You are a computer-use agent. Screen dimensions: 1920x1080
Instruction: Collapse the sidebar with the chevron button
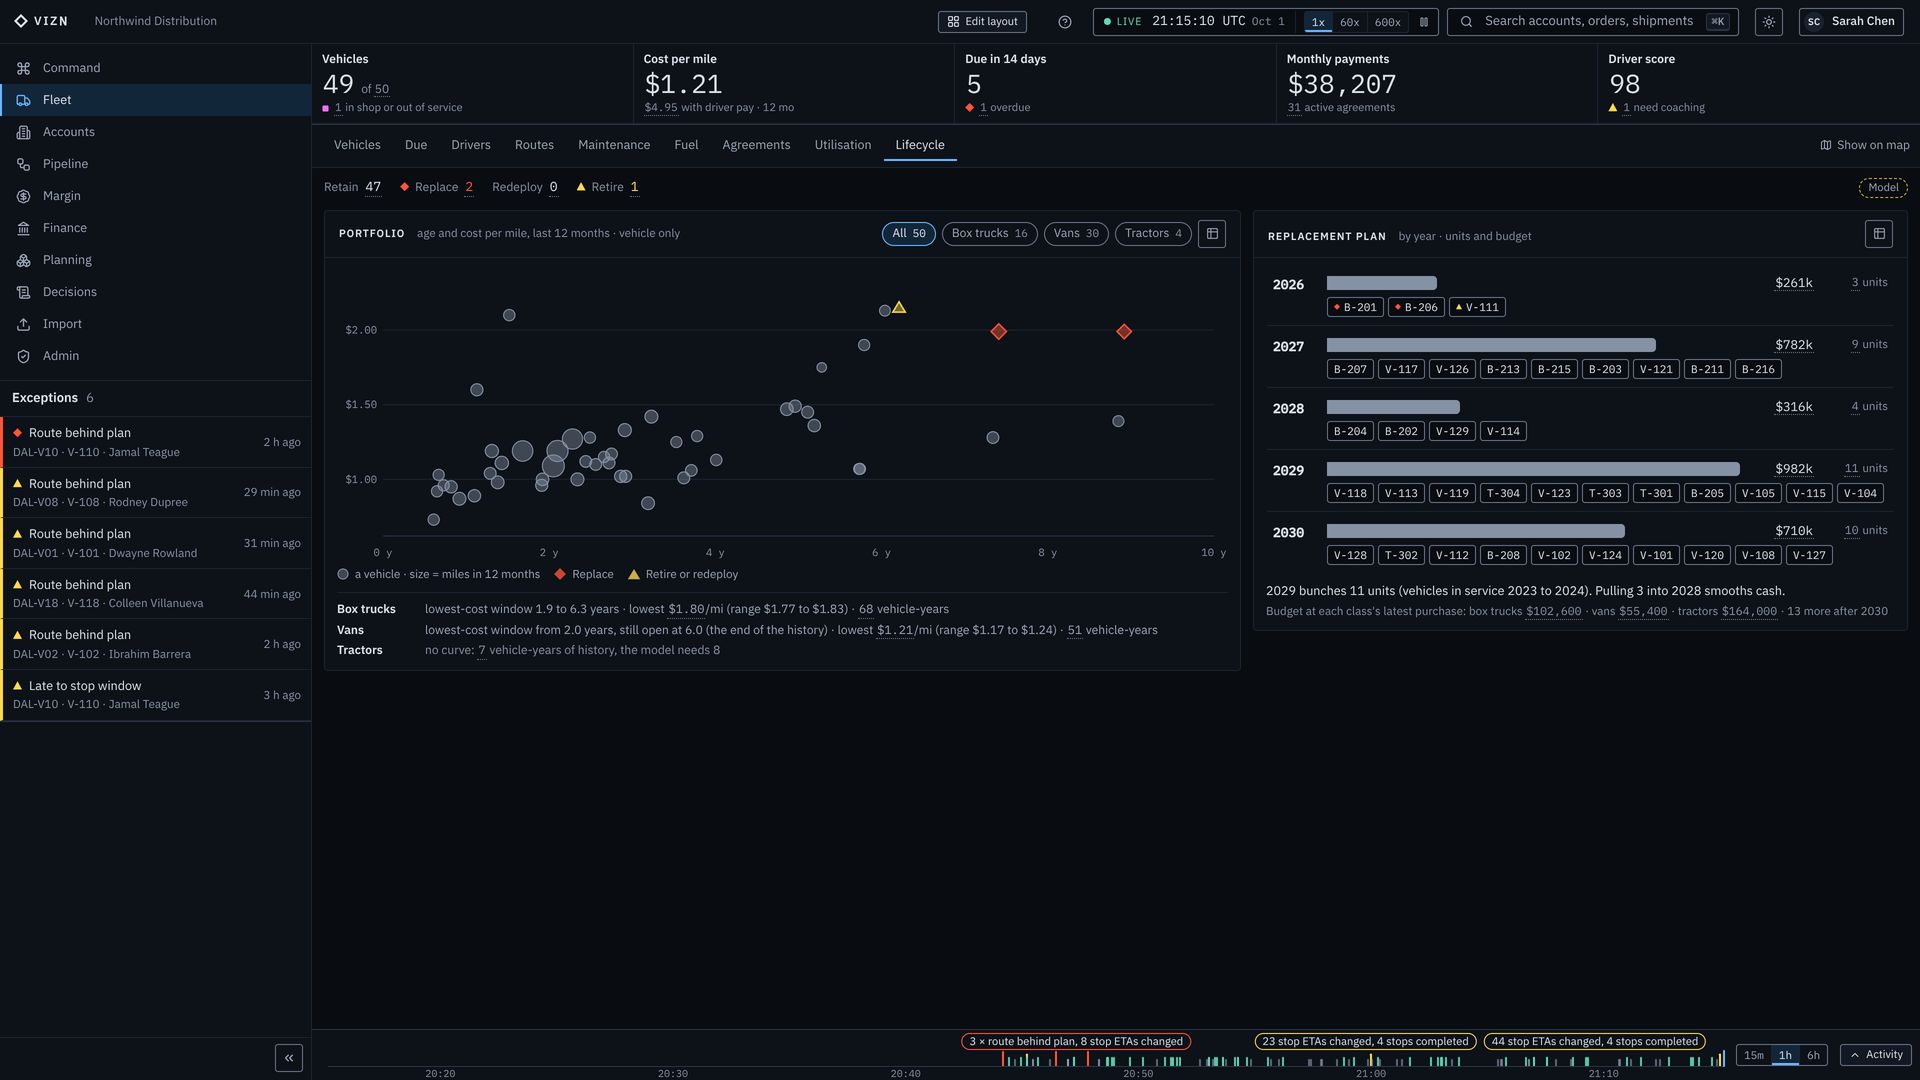click(x=289, y=1058)
